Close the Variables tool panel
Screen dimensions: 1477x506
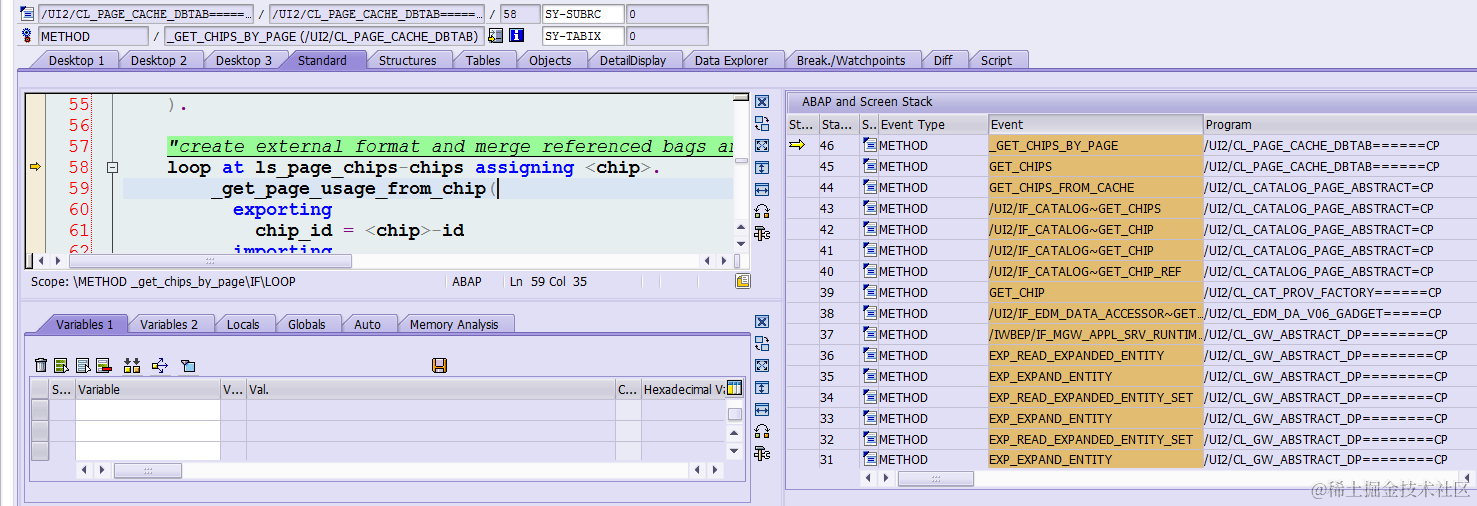(762, 322)
